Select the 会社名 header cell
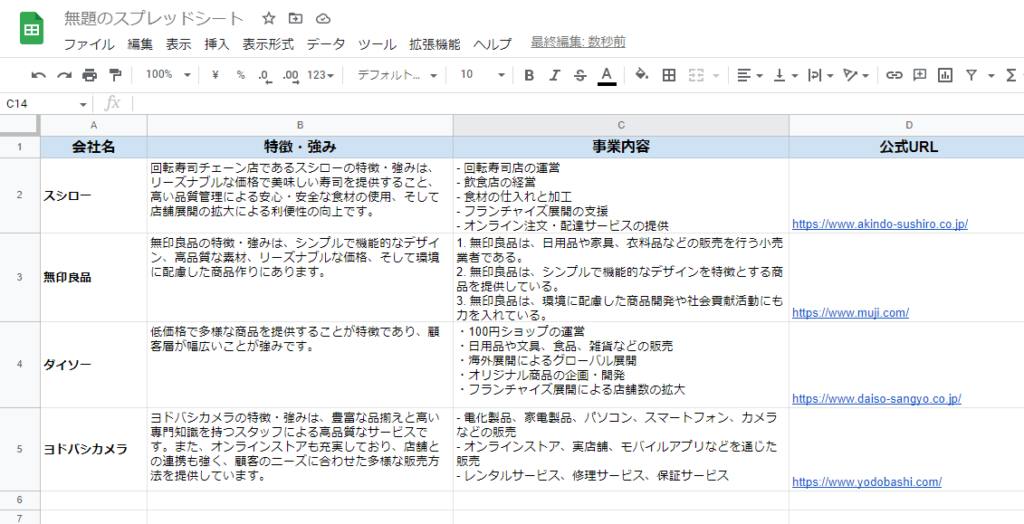 93,147
